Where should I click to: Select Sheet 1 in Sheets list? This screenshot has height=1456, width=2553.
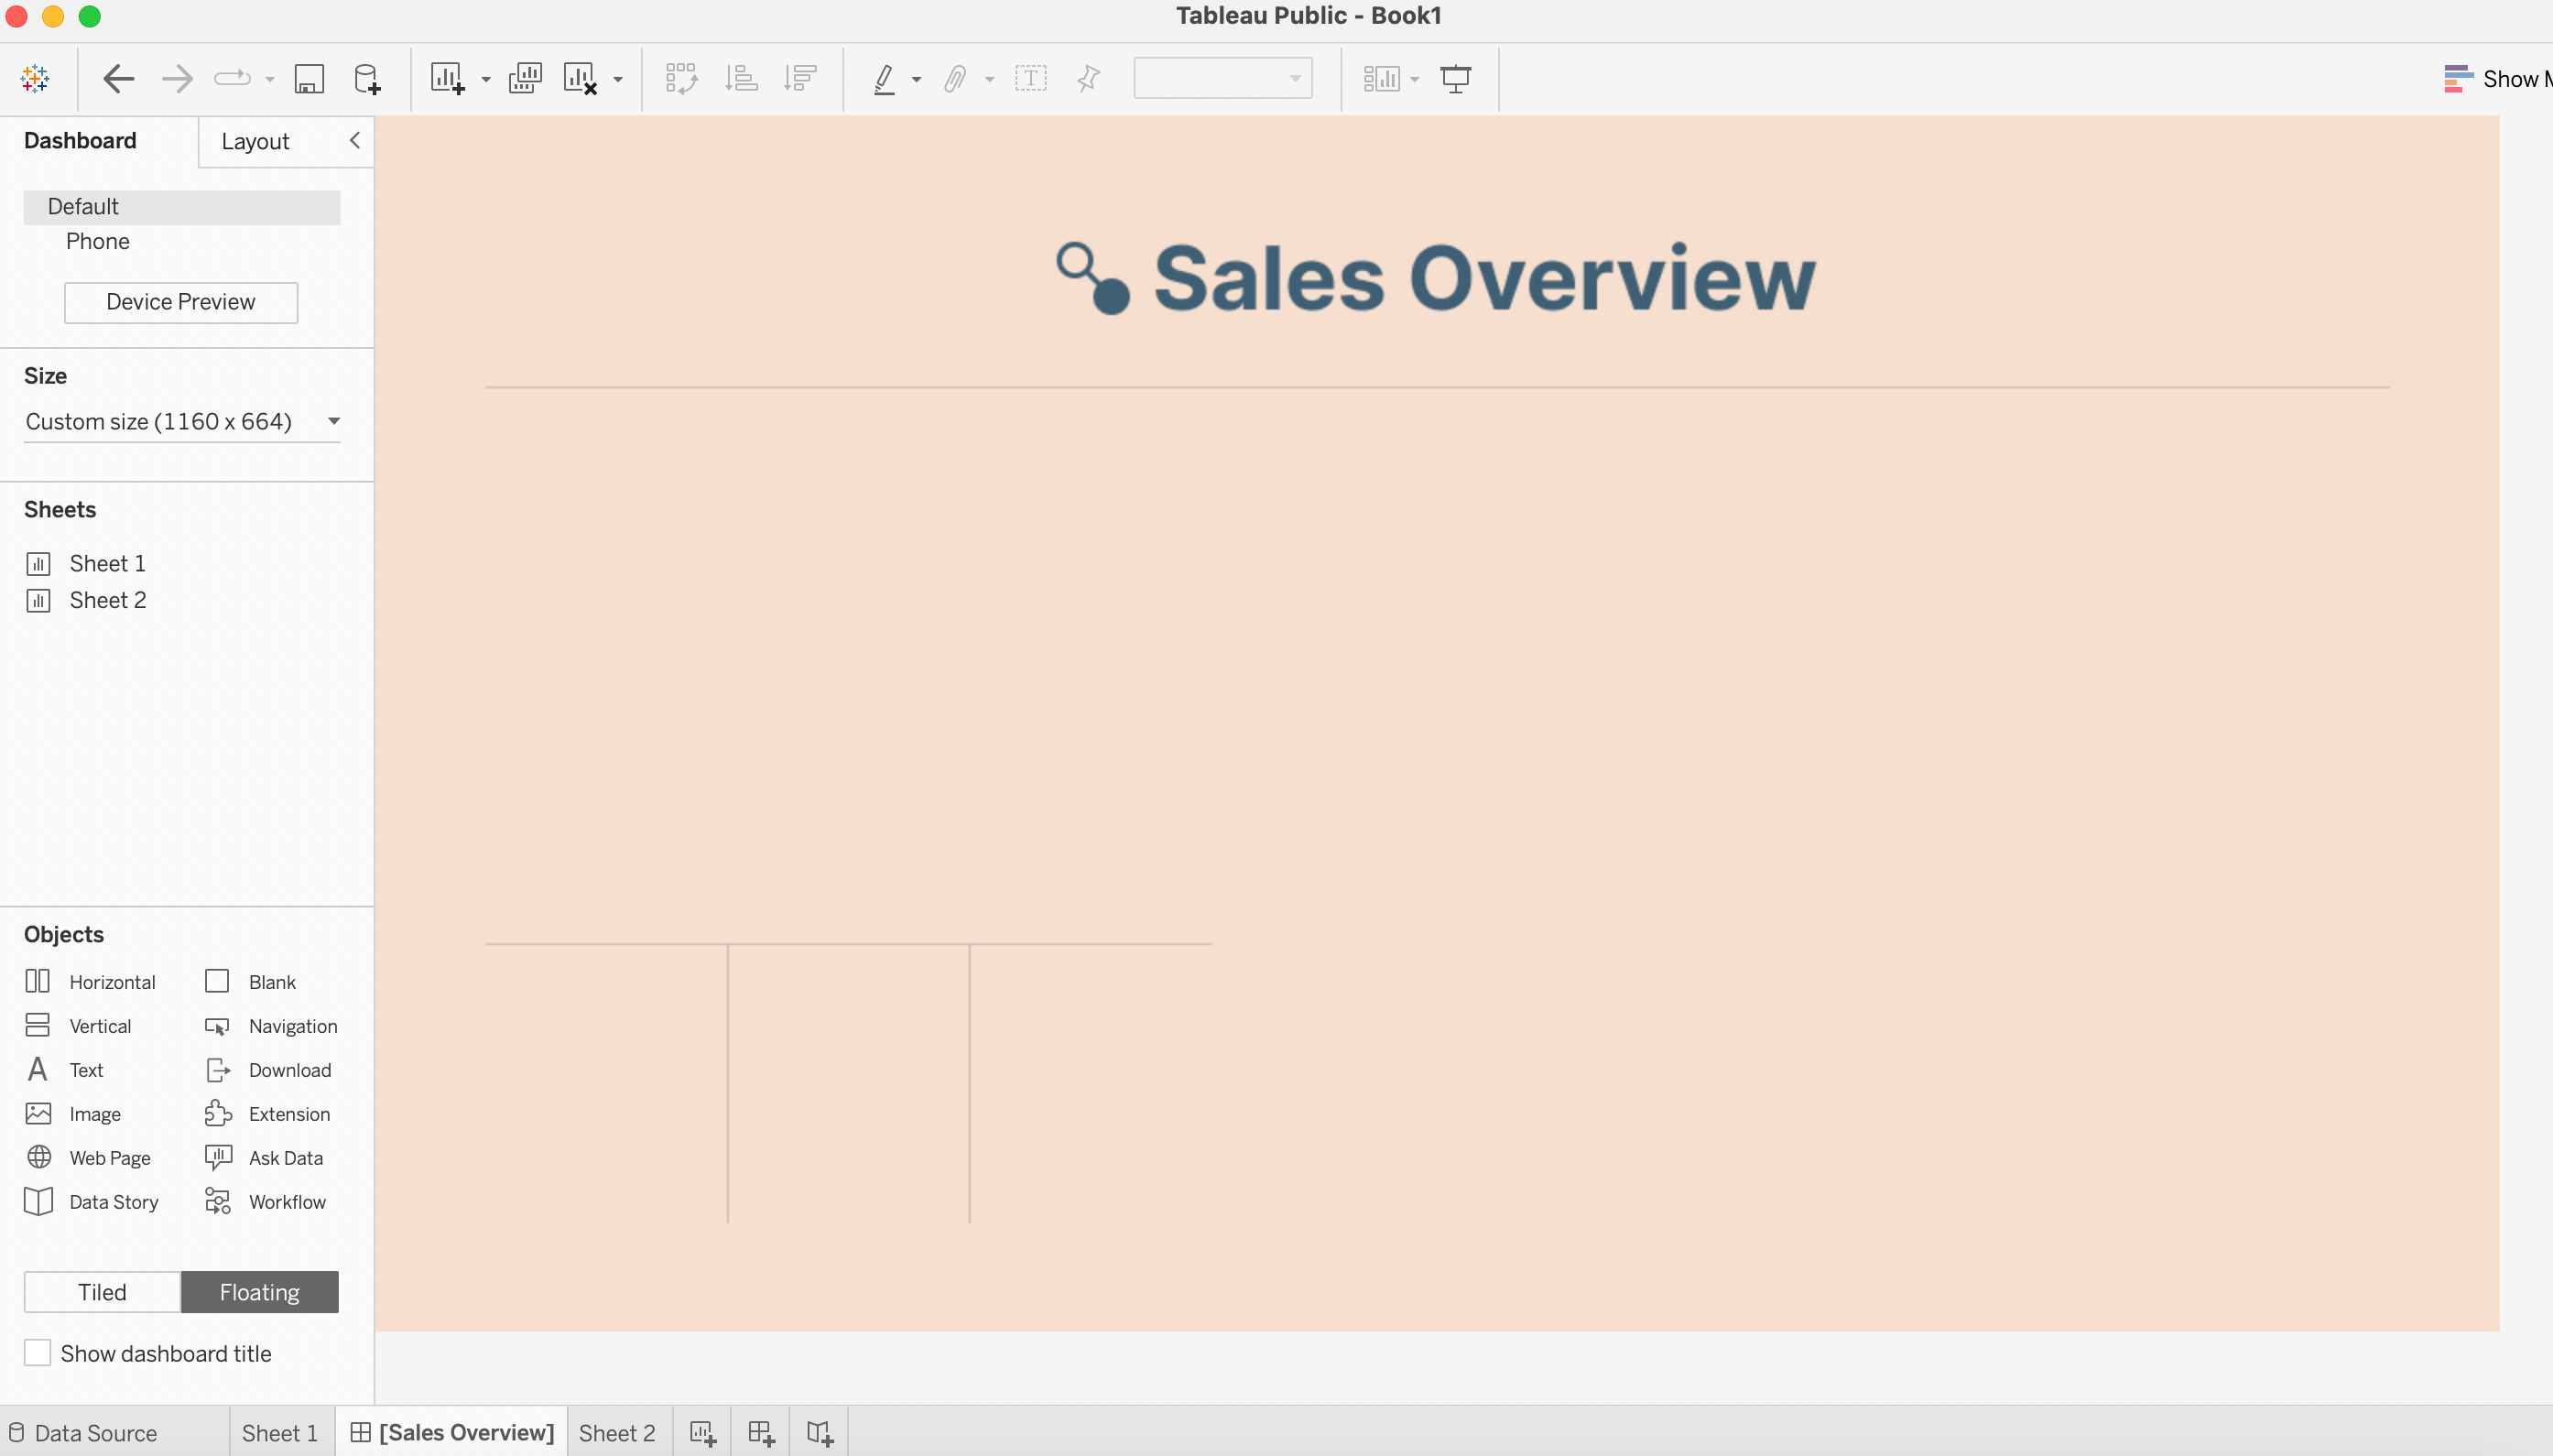107,563
